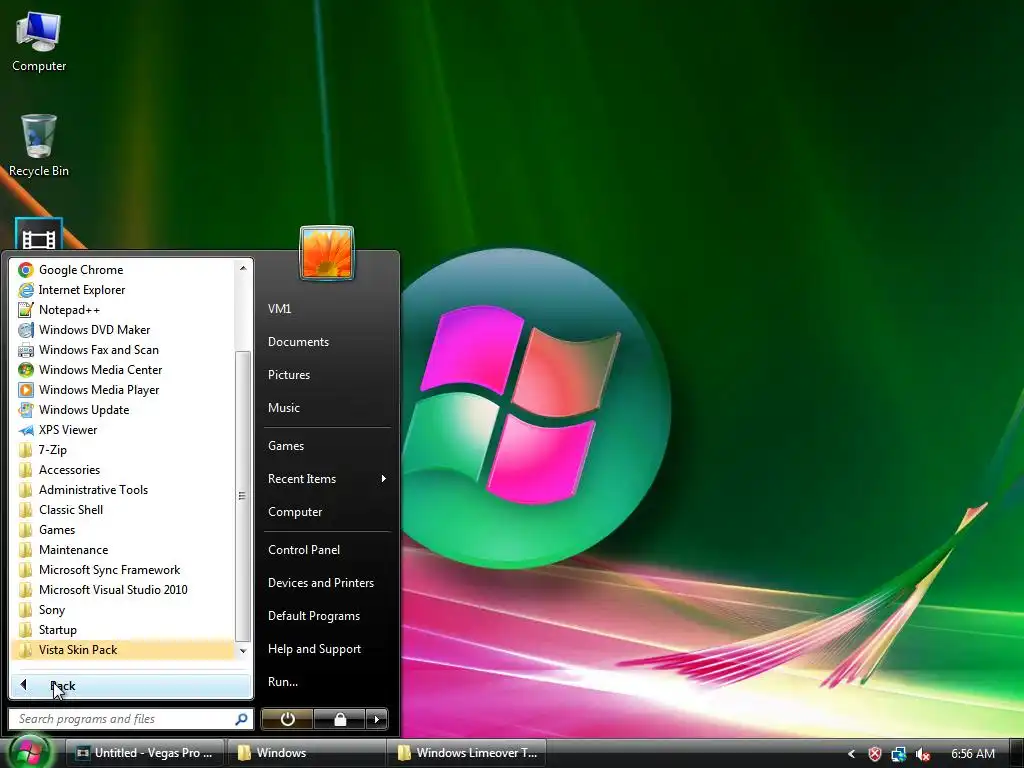Expand the Recent Items submenu
1024x768 pixels.
pyautogui.click(x=327, y=479)
